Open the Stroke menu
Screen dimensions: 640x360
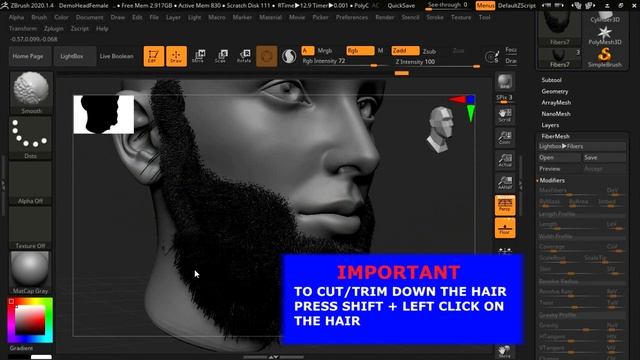[x=435, y=18]
